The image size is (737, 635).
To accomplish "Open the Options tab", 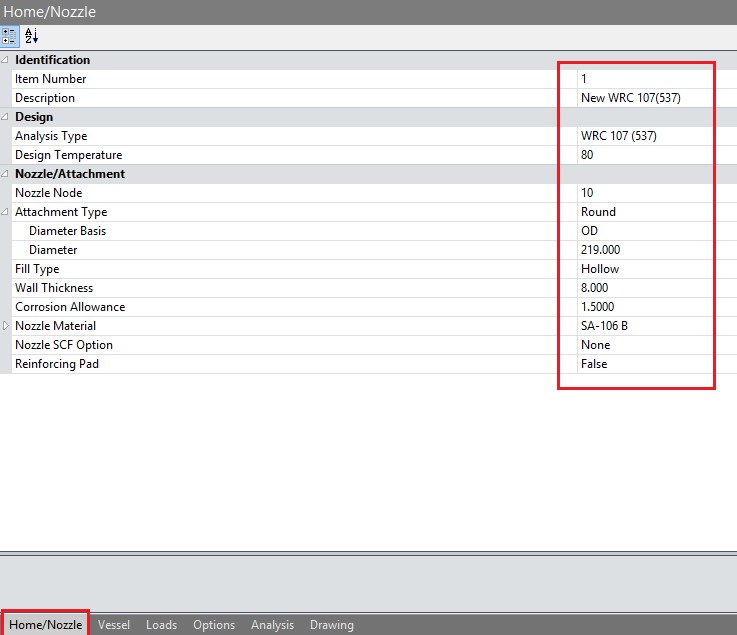I will coord(214,625).
